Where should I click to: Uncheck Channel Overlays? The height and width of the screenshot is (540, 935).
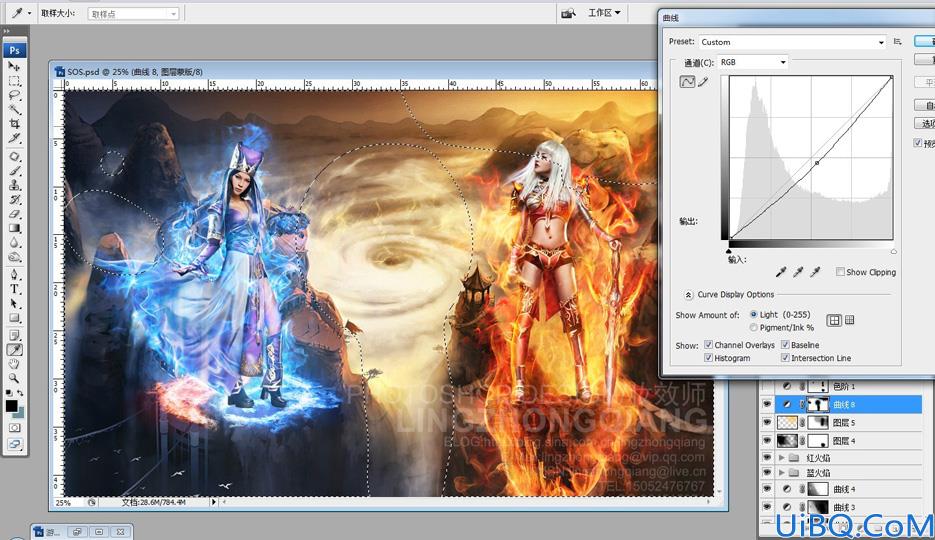[708, 345]
